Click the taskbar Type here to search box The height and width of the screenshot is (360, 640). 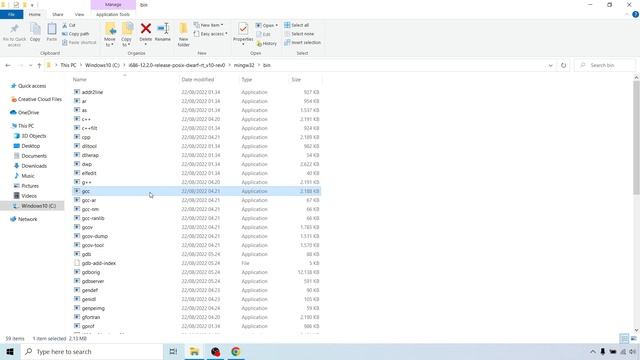pos(91,351)
